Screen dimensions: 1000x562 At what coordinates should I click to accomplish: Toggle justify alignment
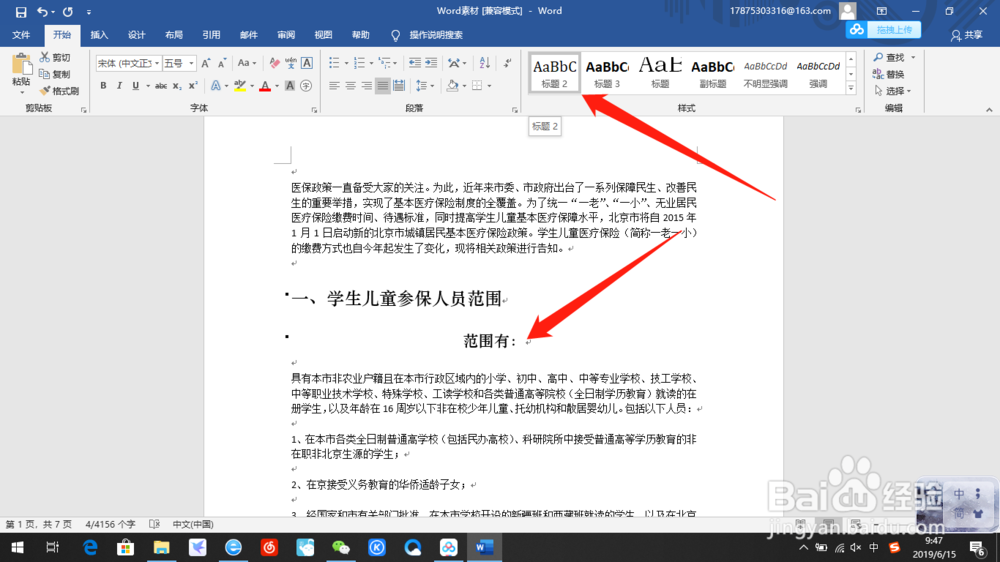pyautogui.click(x=383, y=85)
